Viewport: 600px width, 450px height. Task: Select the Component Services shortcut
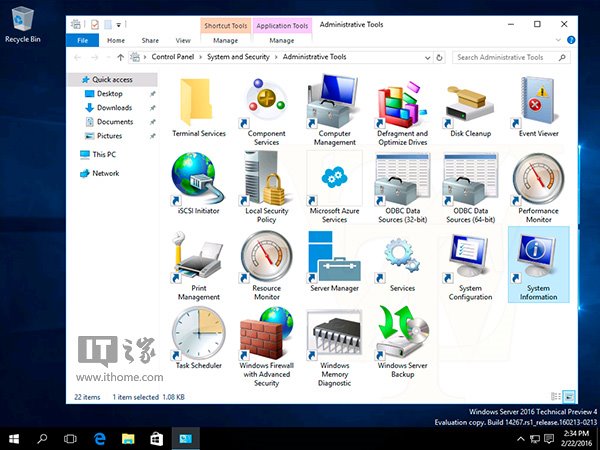pyautogui.click(x=266, y=111)
